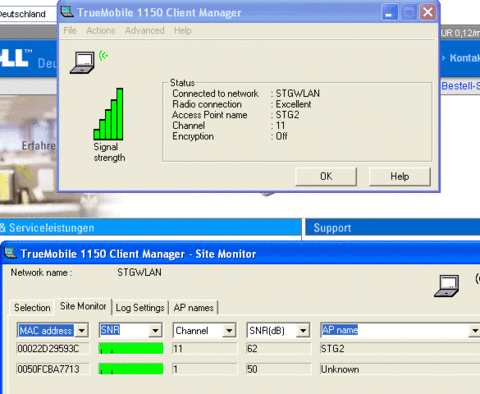480x394 pixels.
Task: Click Encryption Off status value
Action: point(281,136)
